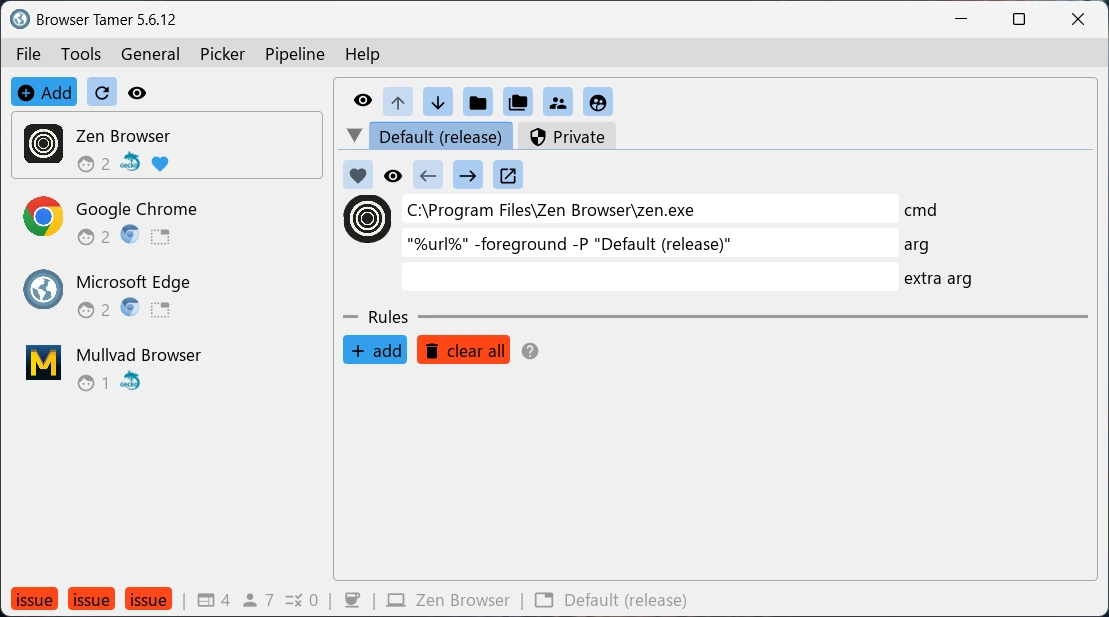Click the empty extra arg field
Image resolution: width=1109 pixels, height=617 pixels.
pyautogui.click(x=650, y=277)
